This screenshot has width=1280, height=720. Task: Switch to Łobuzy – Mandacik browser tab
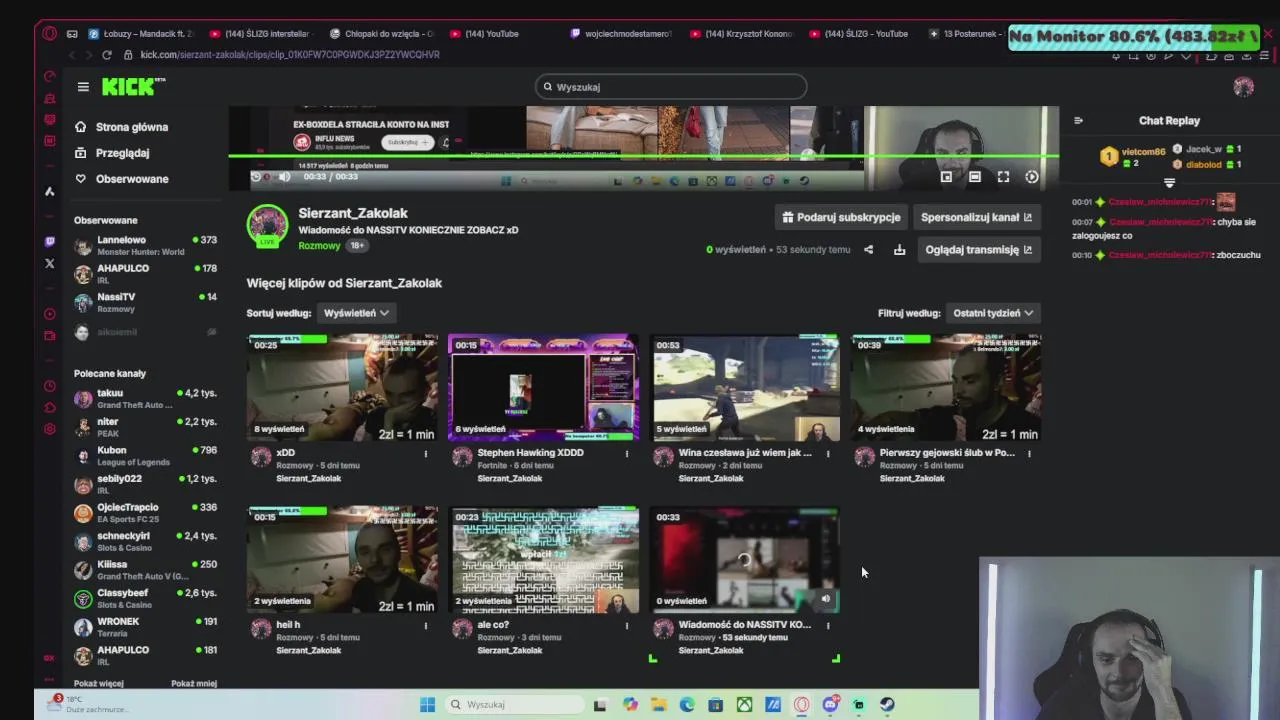142,34
